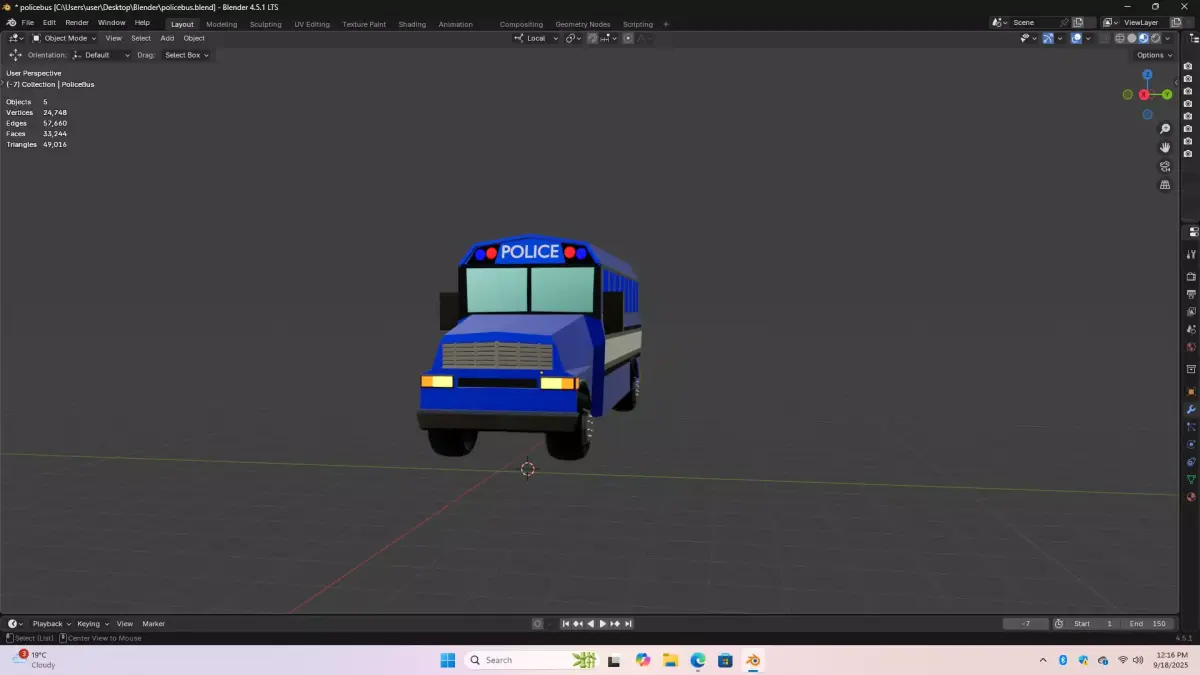Expand the Options dropdown
This screenshot has width=1200, height=675.
(x=1154, y=55)
